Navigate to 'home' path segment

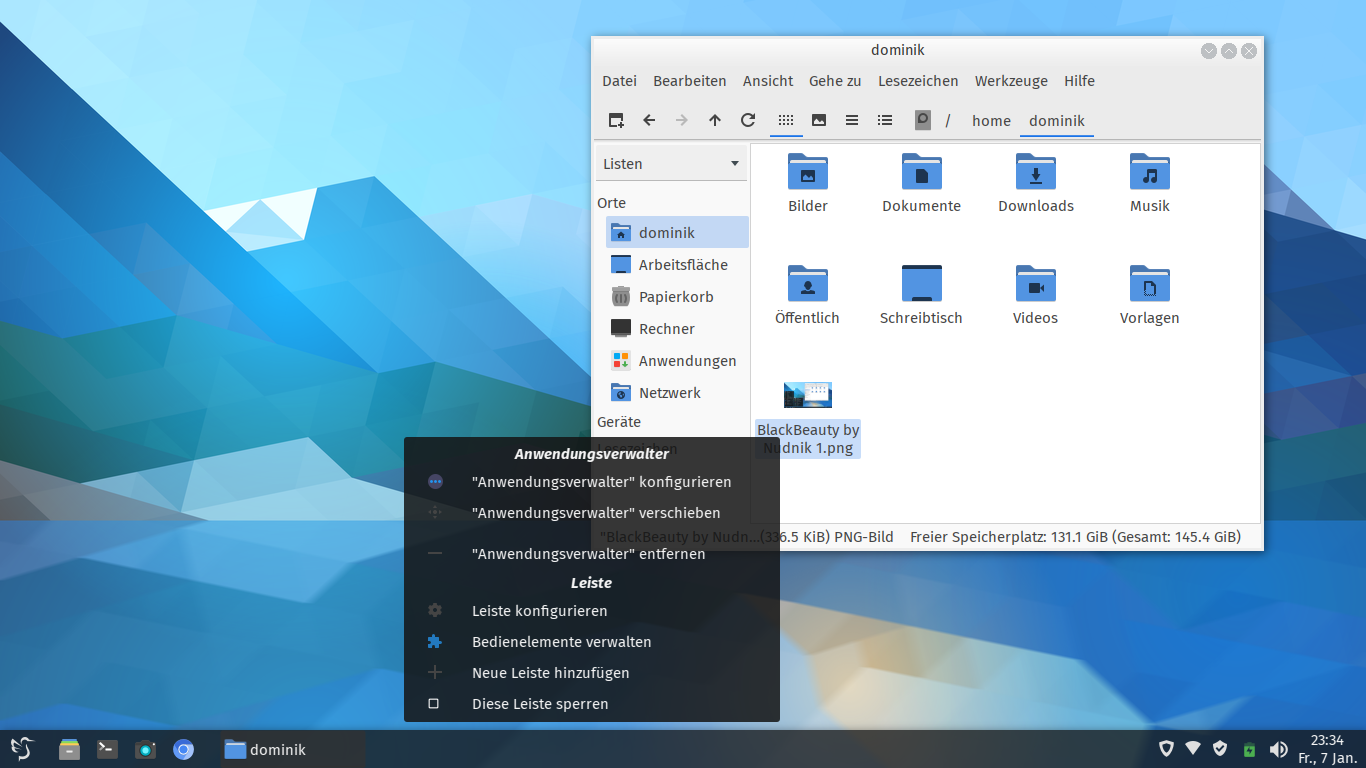(x=991, y=120)
